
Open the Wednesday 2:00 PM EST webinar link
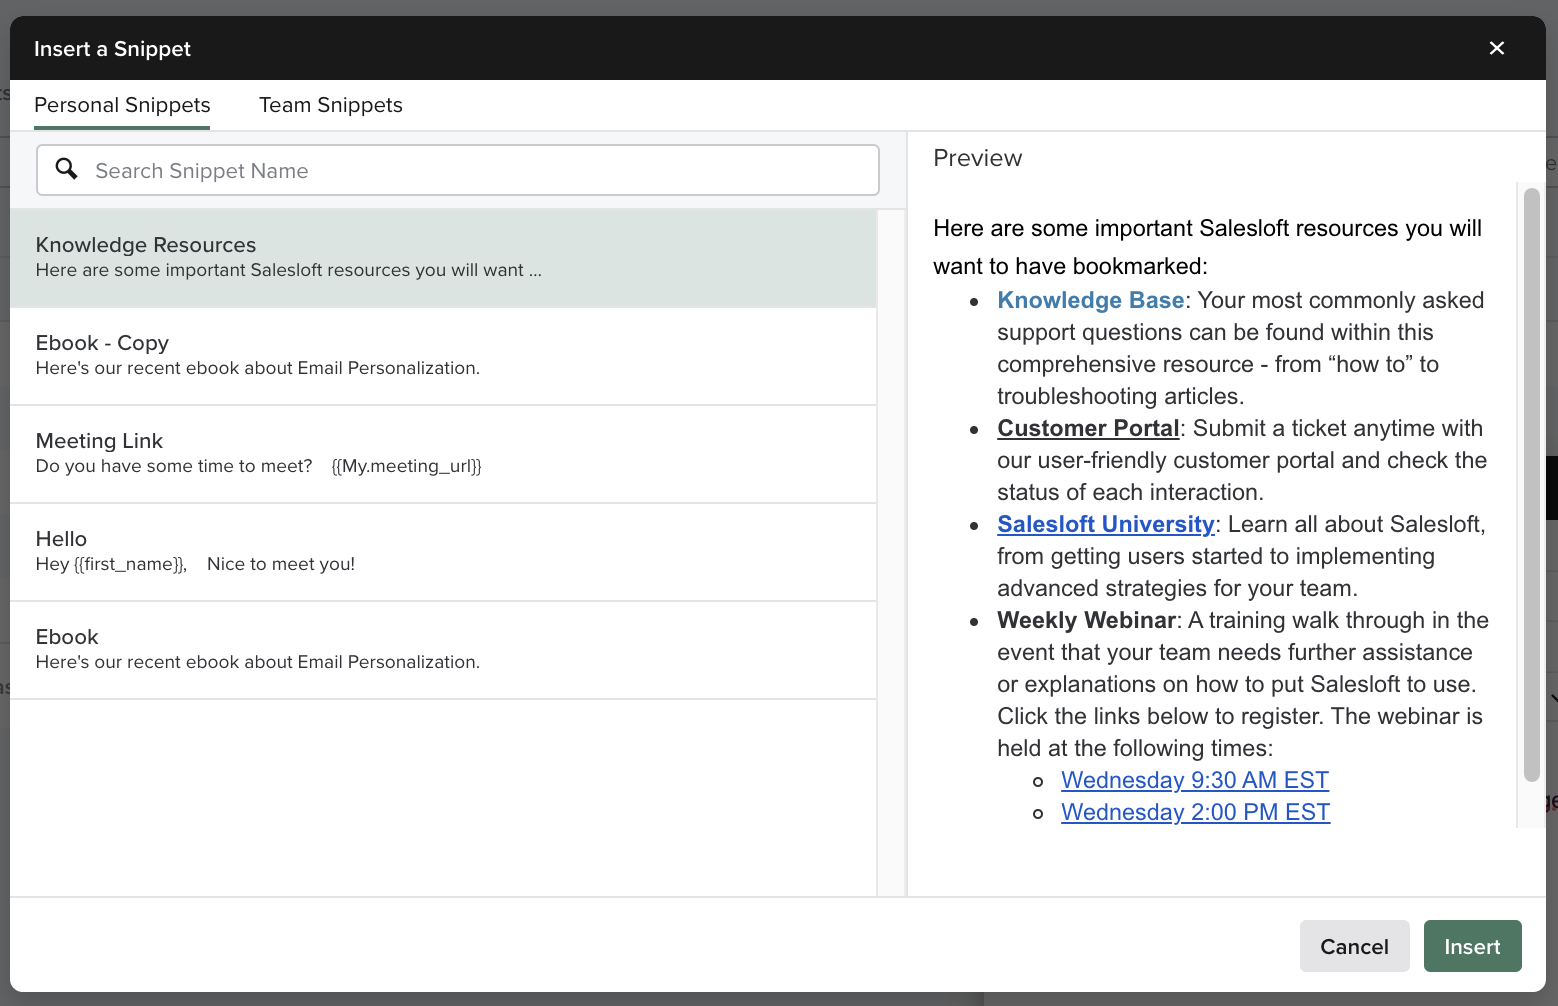click(1195, 813)
